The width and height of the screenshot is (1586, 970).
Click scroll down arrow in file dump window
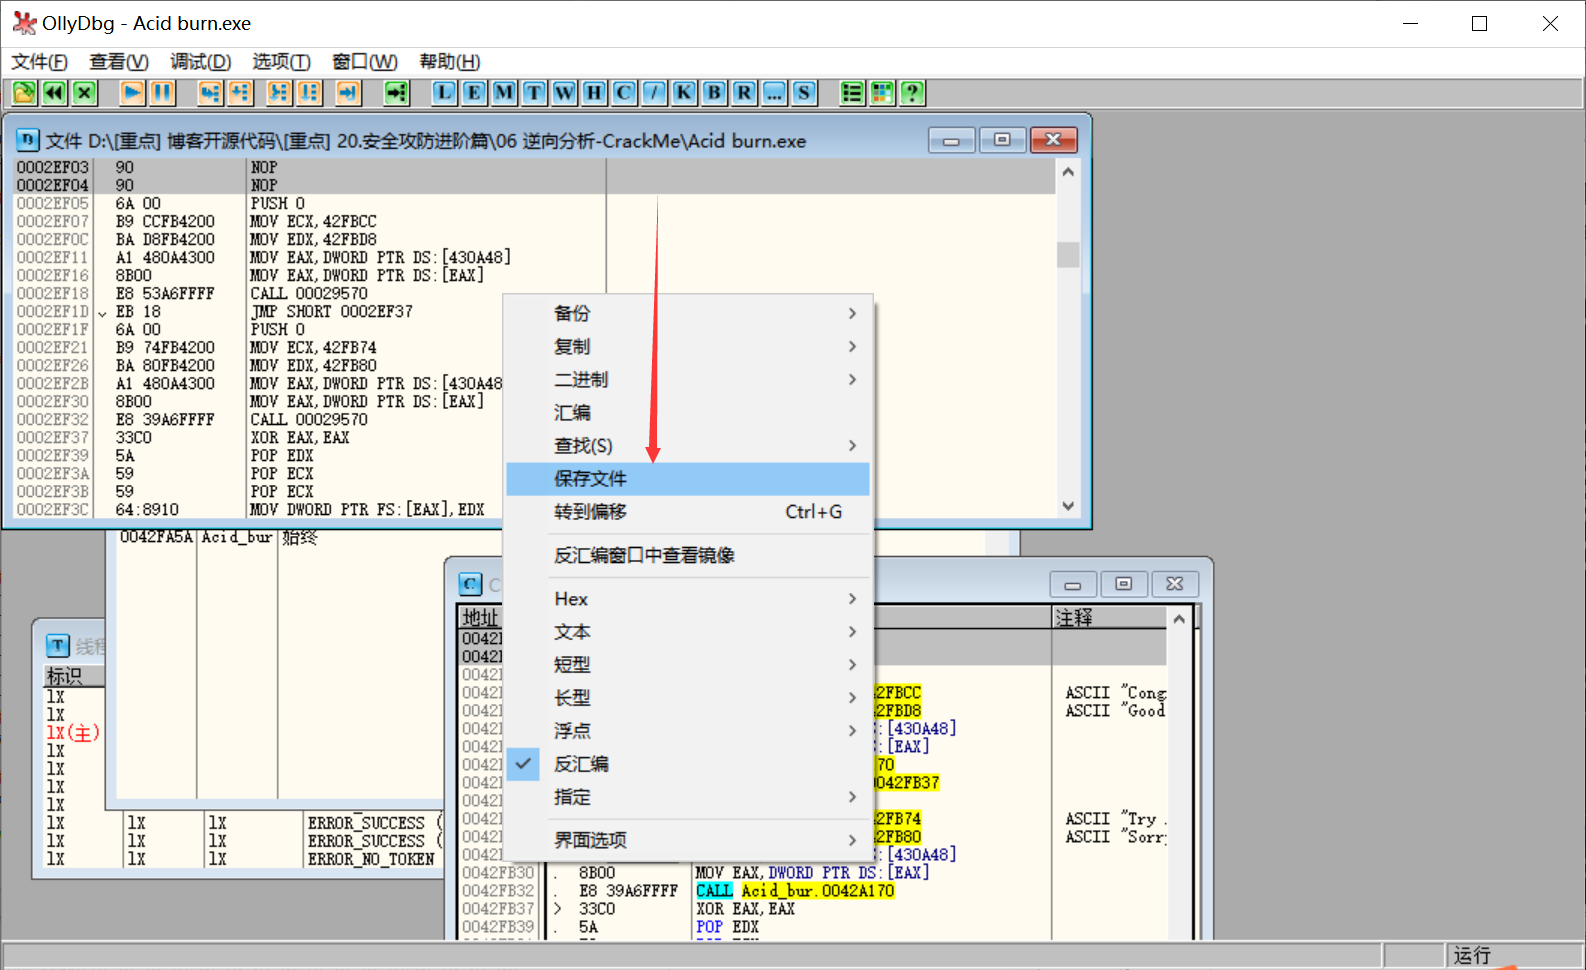(x=1068, y=506)
